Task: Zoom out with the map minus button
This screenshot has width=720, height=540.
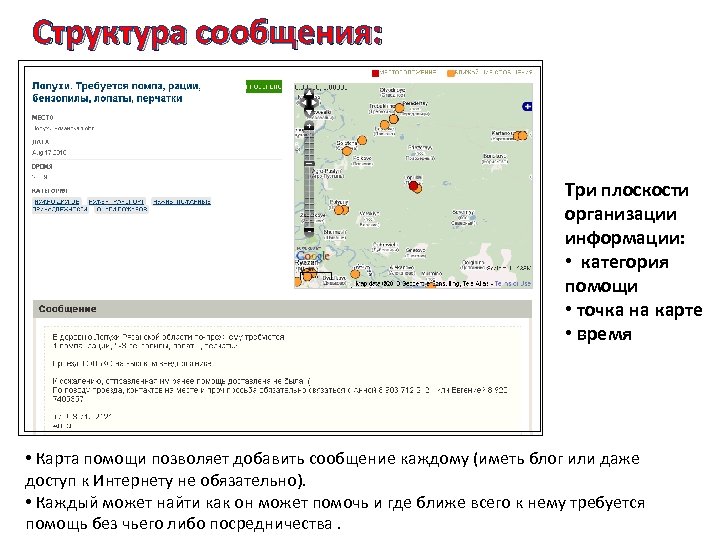Action: coord(309,231)
